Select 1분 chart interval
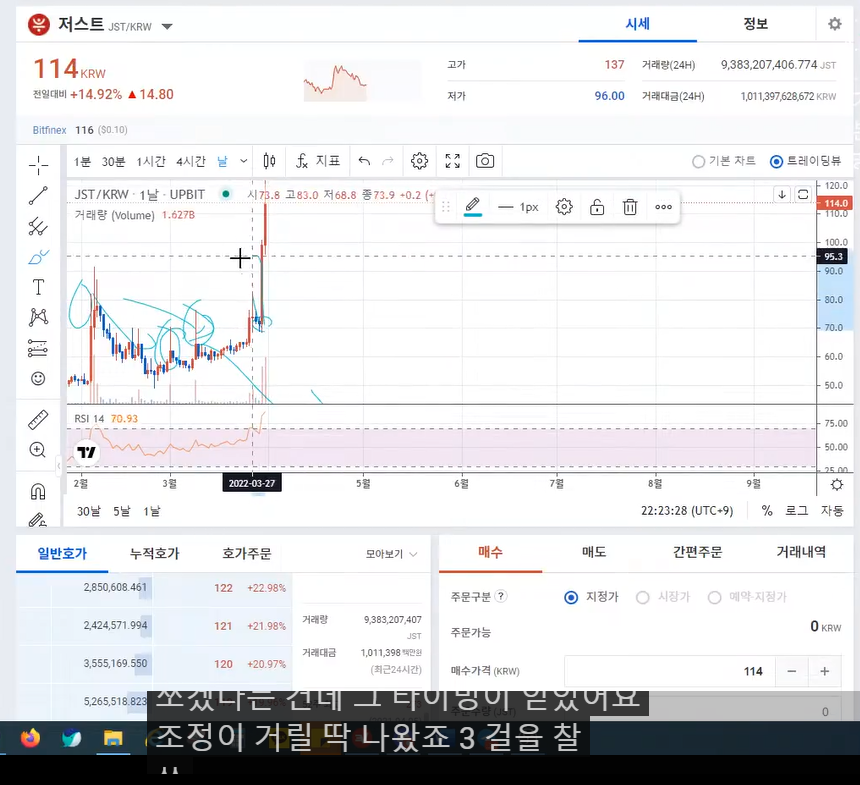The height and width of the screenshot is (785, 860). tap(82, 162)
